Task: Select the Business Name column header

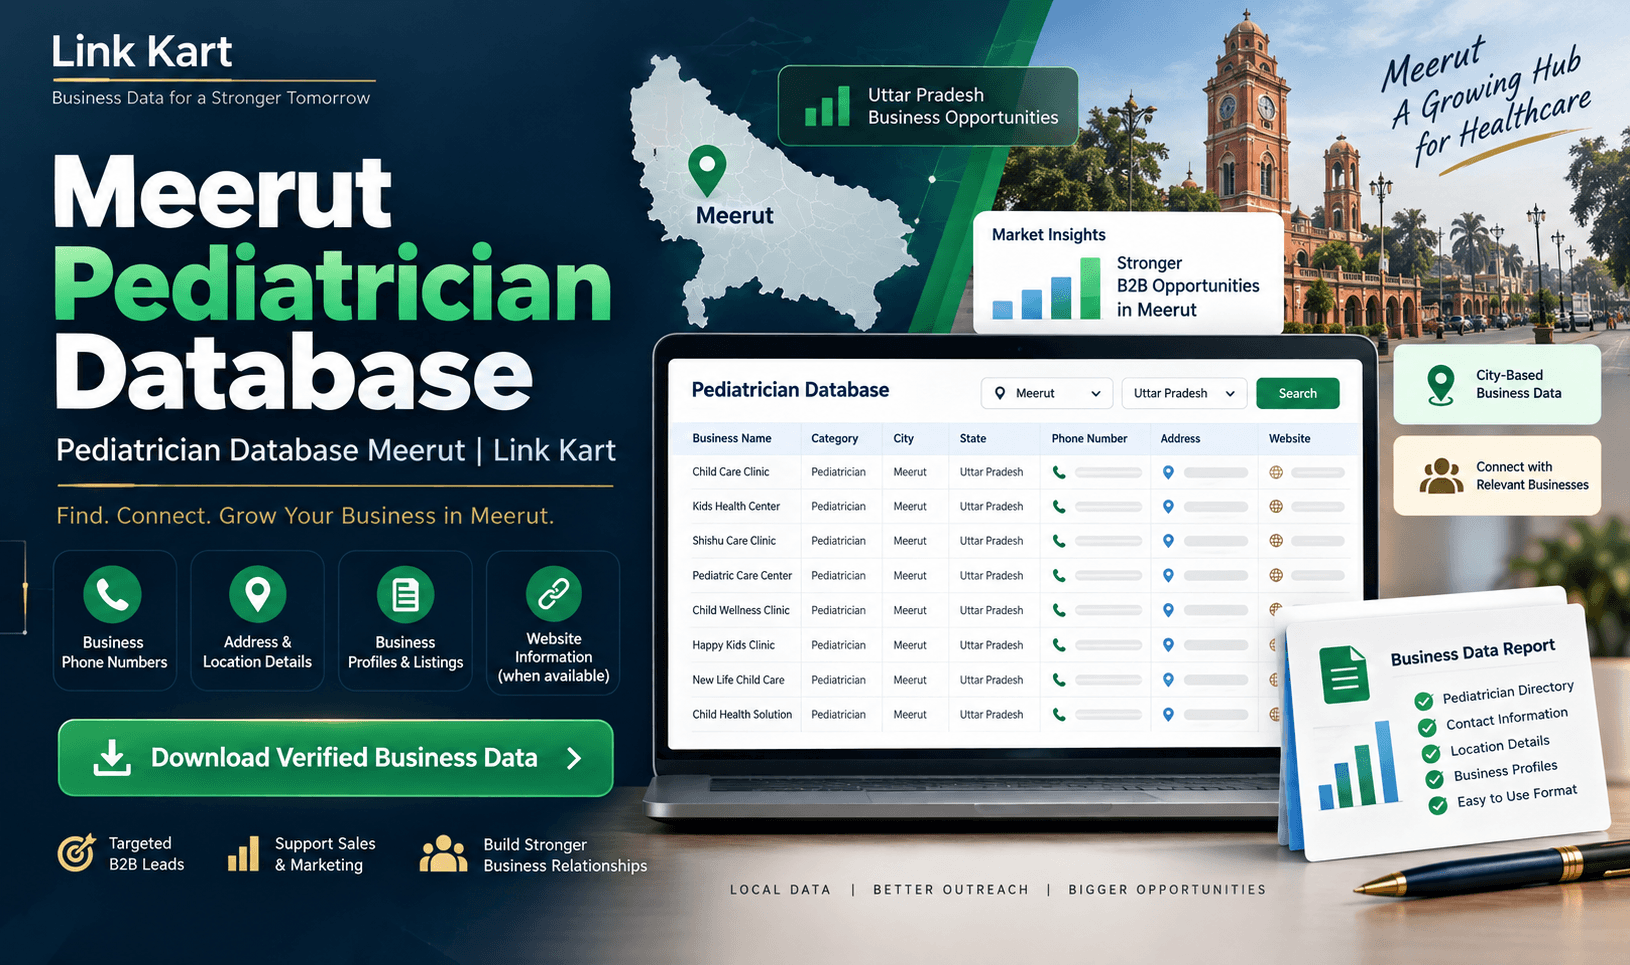Action: click(x=732, y=438)
